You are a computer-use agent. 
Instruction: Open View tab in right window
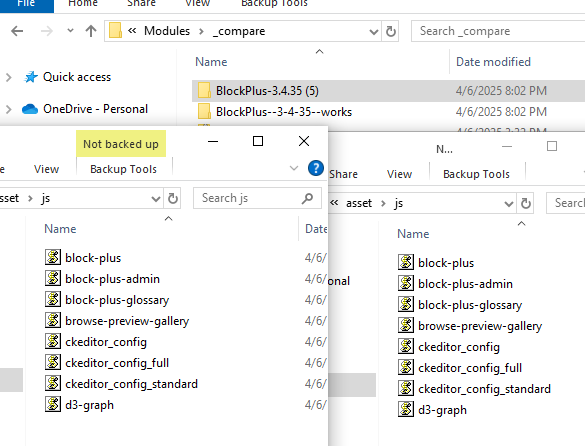[x=399, y=174]
